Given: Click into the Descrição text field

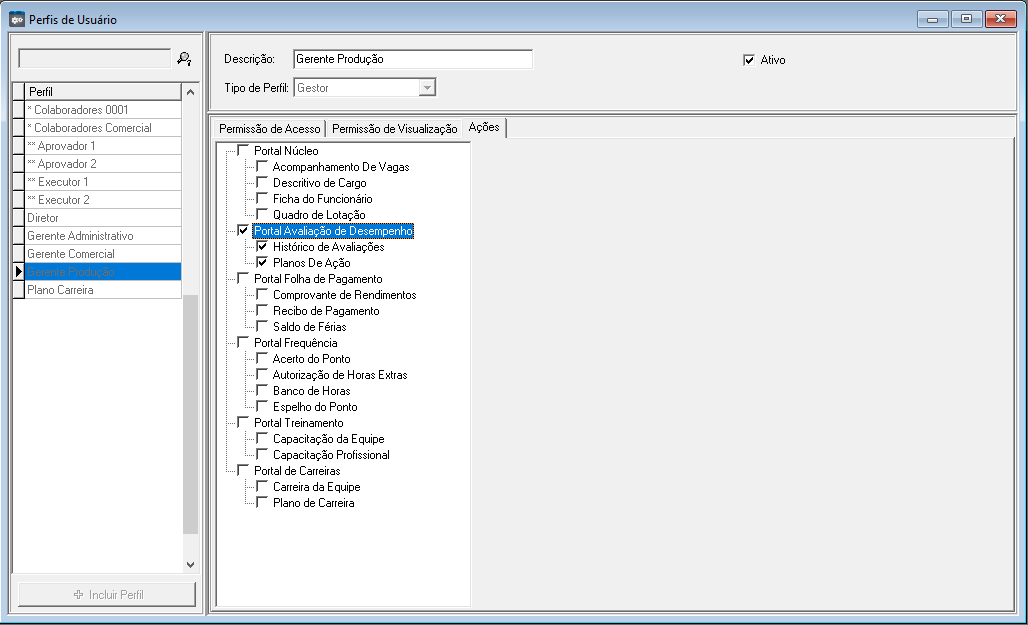Looking at the screenshot, I should (412, 59).
